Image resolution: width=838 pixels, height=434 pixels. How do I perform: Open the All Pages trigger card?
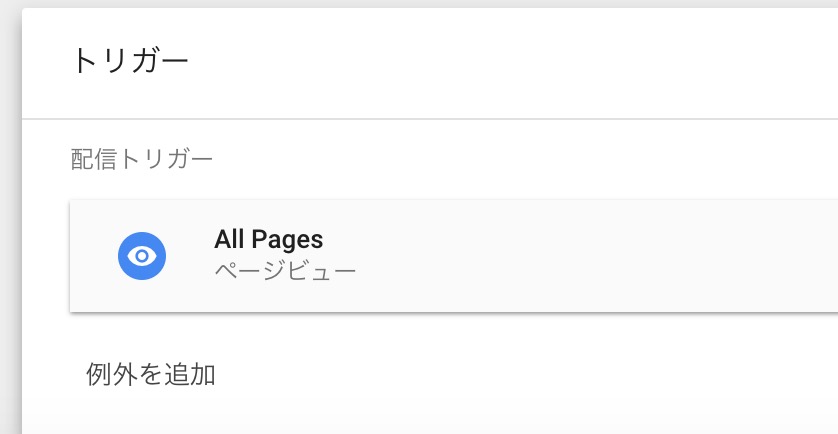(x=454, y=255)
